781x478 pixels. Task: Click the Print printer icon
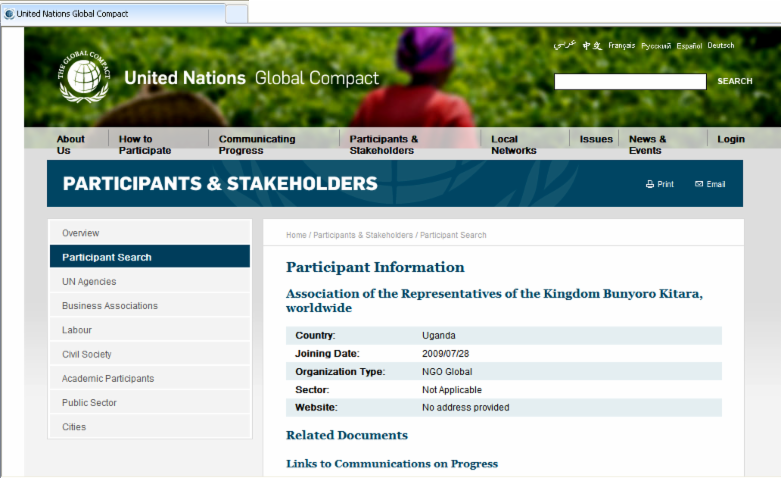650,184
